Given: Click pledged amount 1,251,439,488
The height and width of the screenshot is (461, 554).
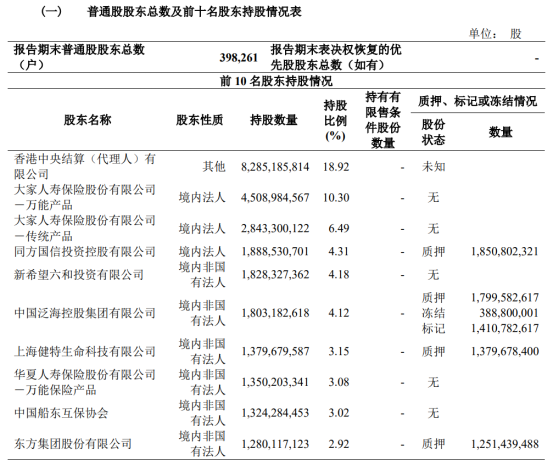Looking at the screenshot, I should tap(505, 444).
